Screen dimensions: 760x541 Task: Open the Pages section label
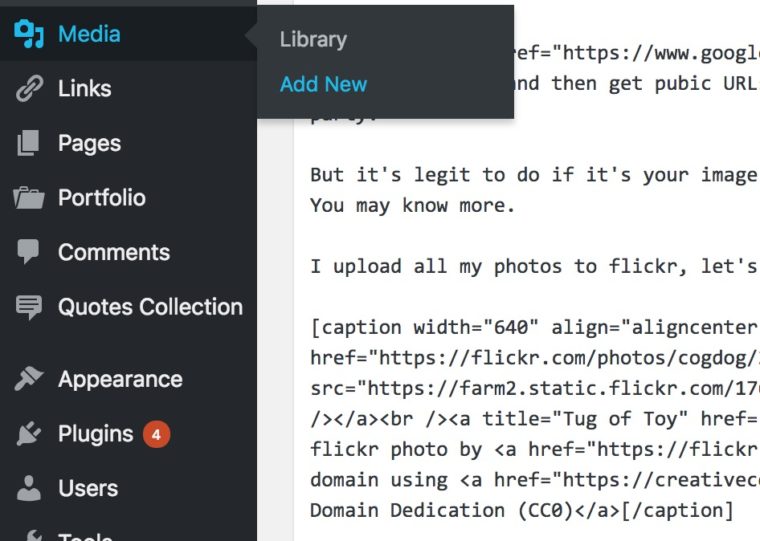[x=89, y=143]
